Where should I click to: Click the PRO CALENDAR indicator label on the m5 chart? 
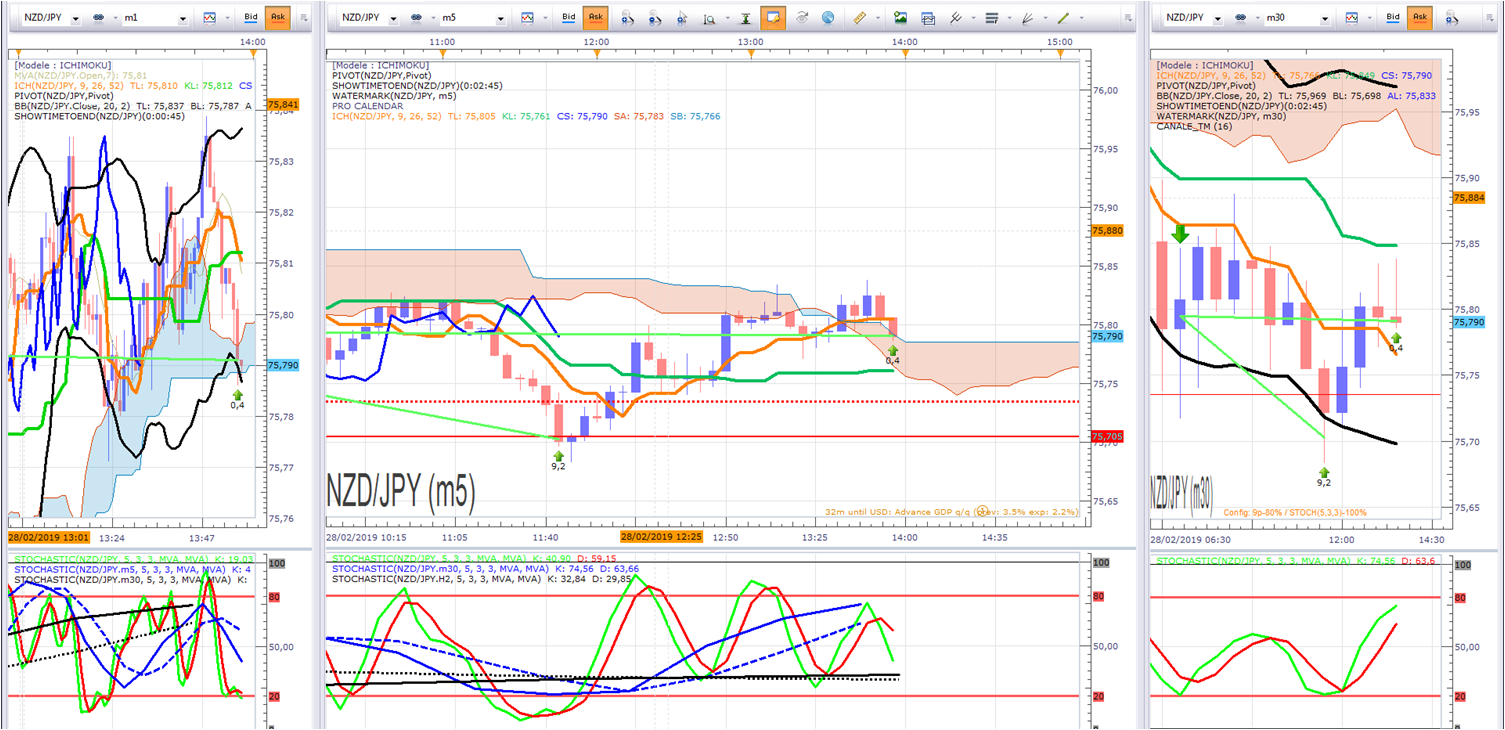pyautogui.click(x=367, y=106)
